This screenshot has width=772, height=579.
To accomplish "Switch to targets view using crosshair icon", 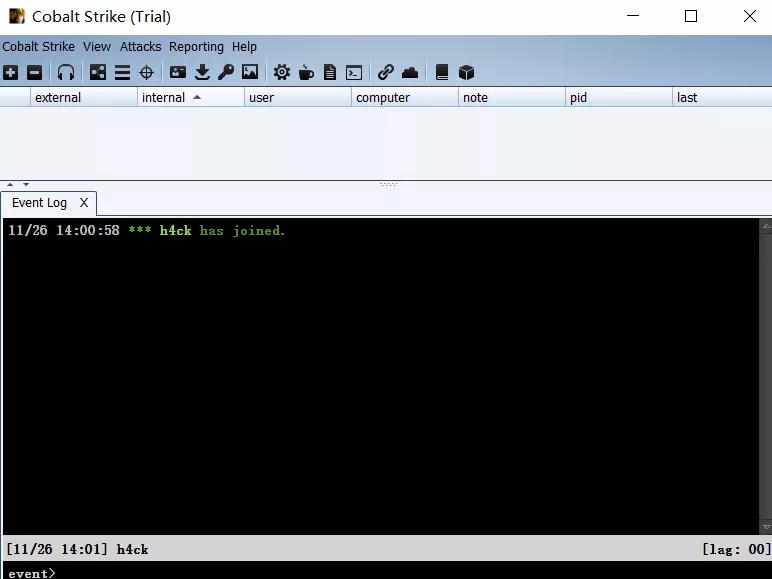I will [146, 72].
